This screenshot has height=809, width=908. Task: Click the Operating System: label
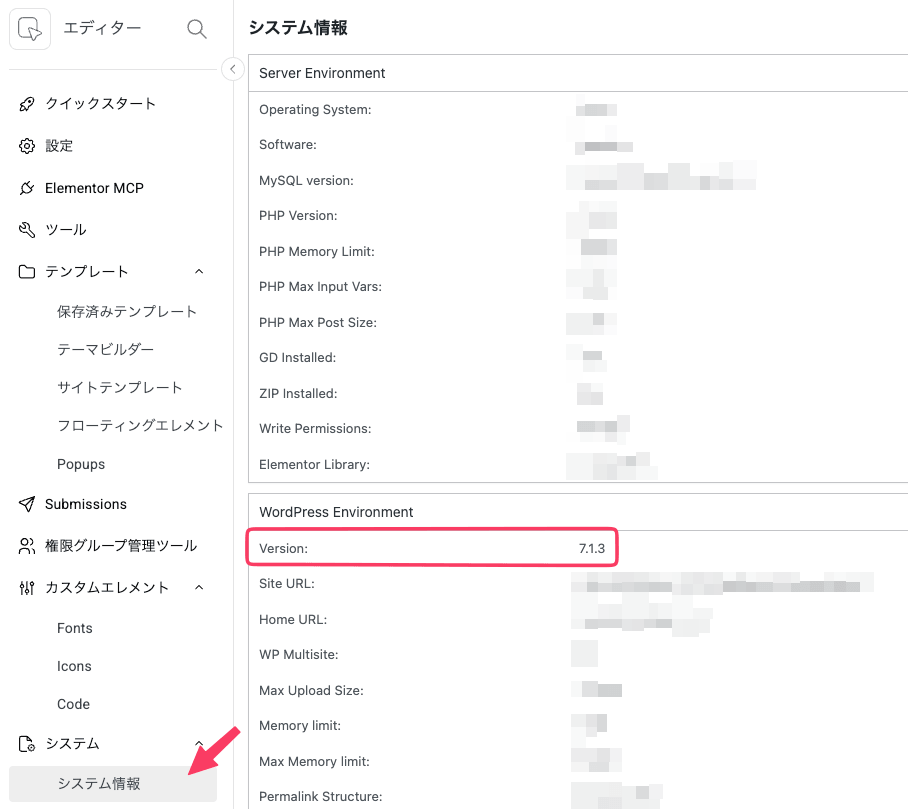pyautogui.click(x=315, y=109)
